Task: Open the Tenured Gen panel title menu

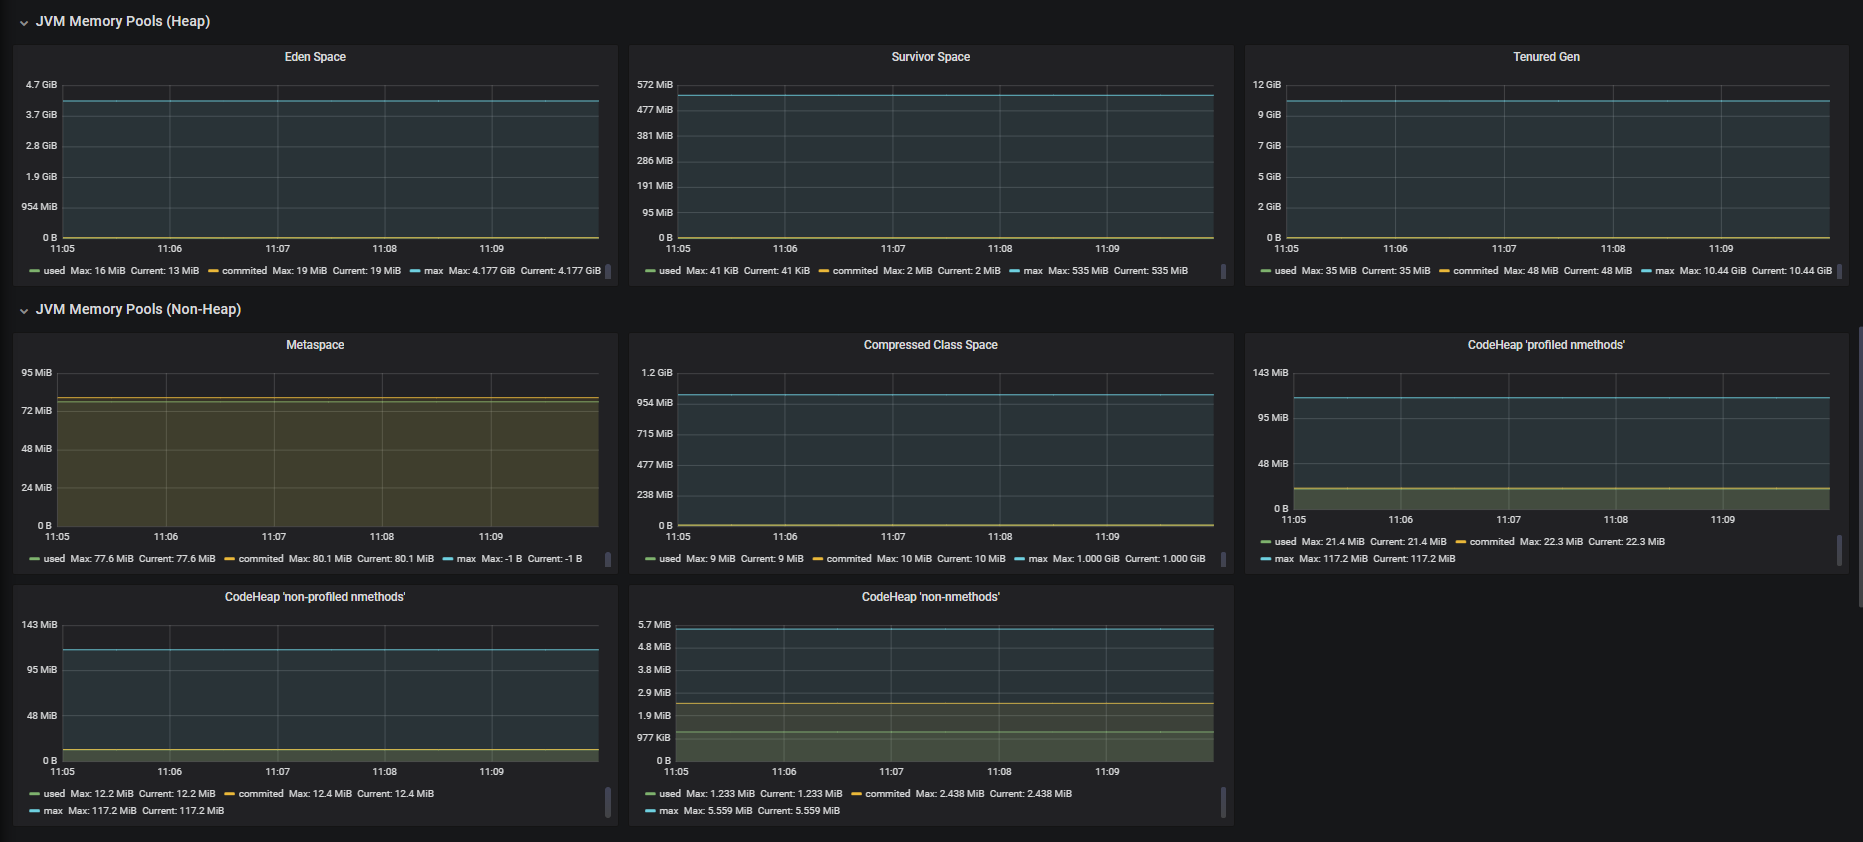Action: point(1546,57)
